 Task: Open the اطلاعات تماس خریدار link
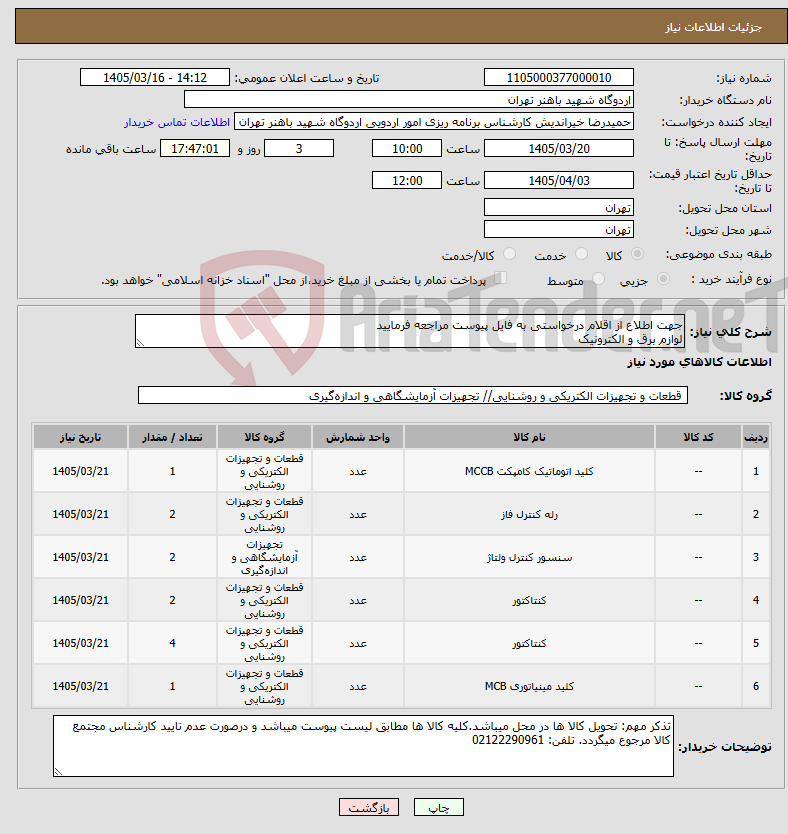[177, 122]
